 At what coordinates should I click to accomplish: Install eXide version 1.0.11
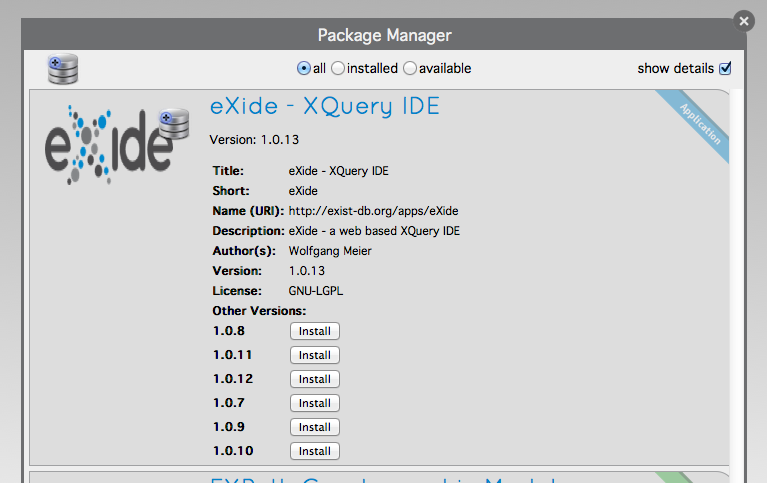click(x=314, y=355)
